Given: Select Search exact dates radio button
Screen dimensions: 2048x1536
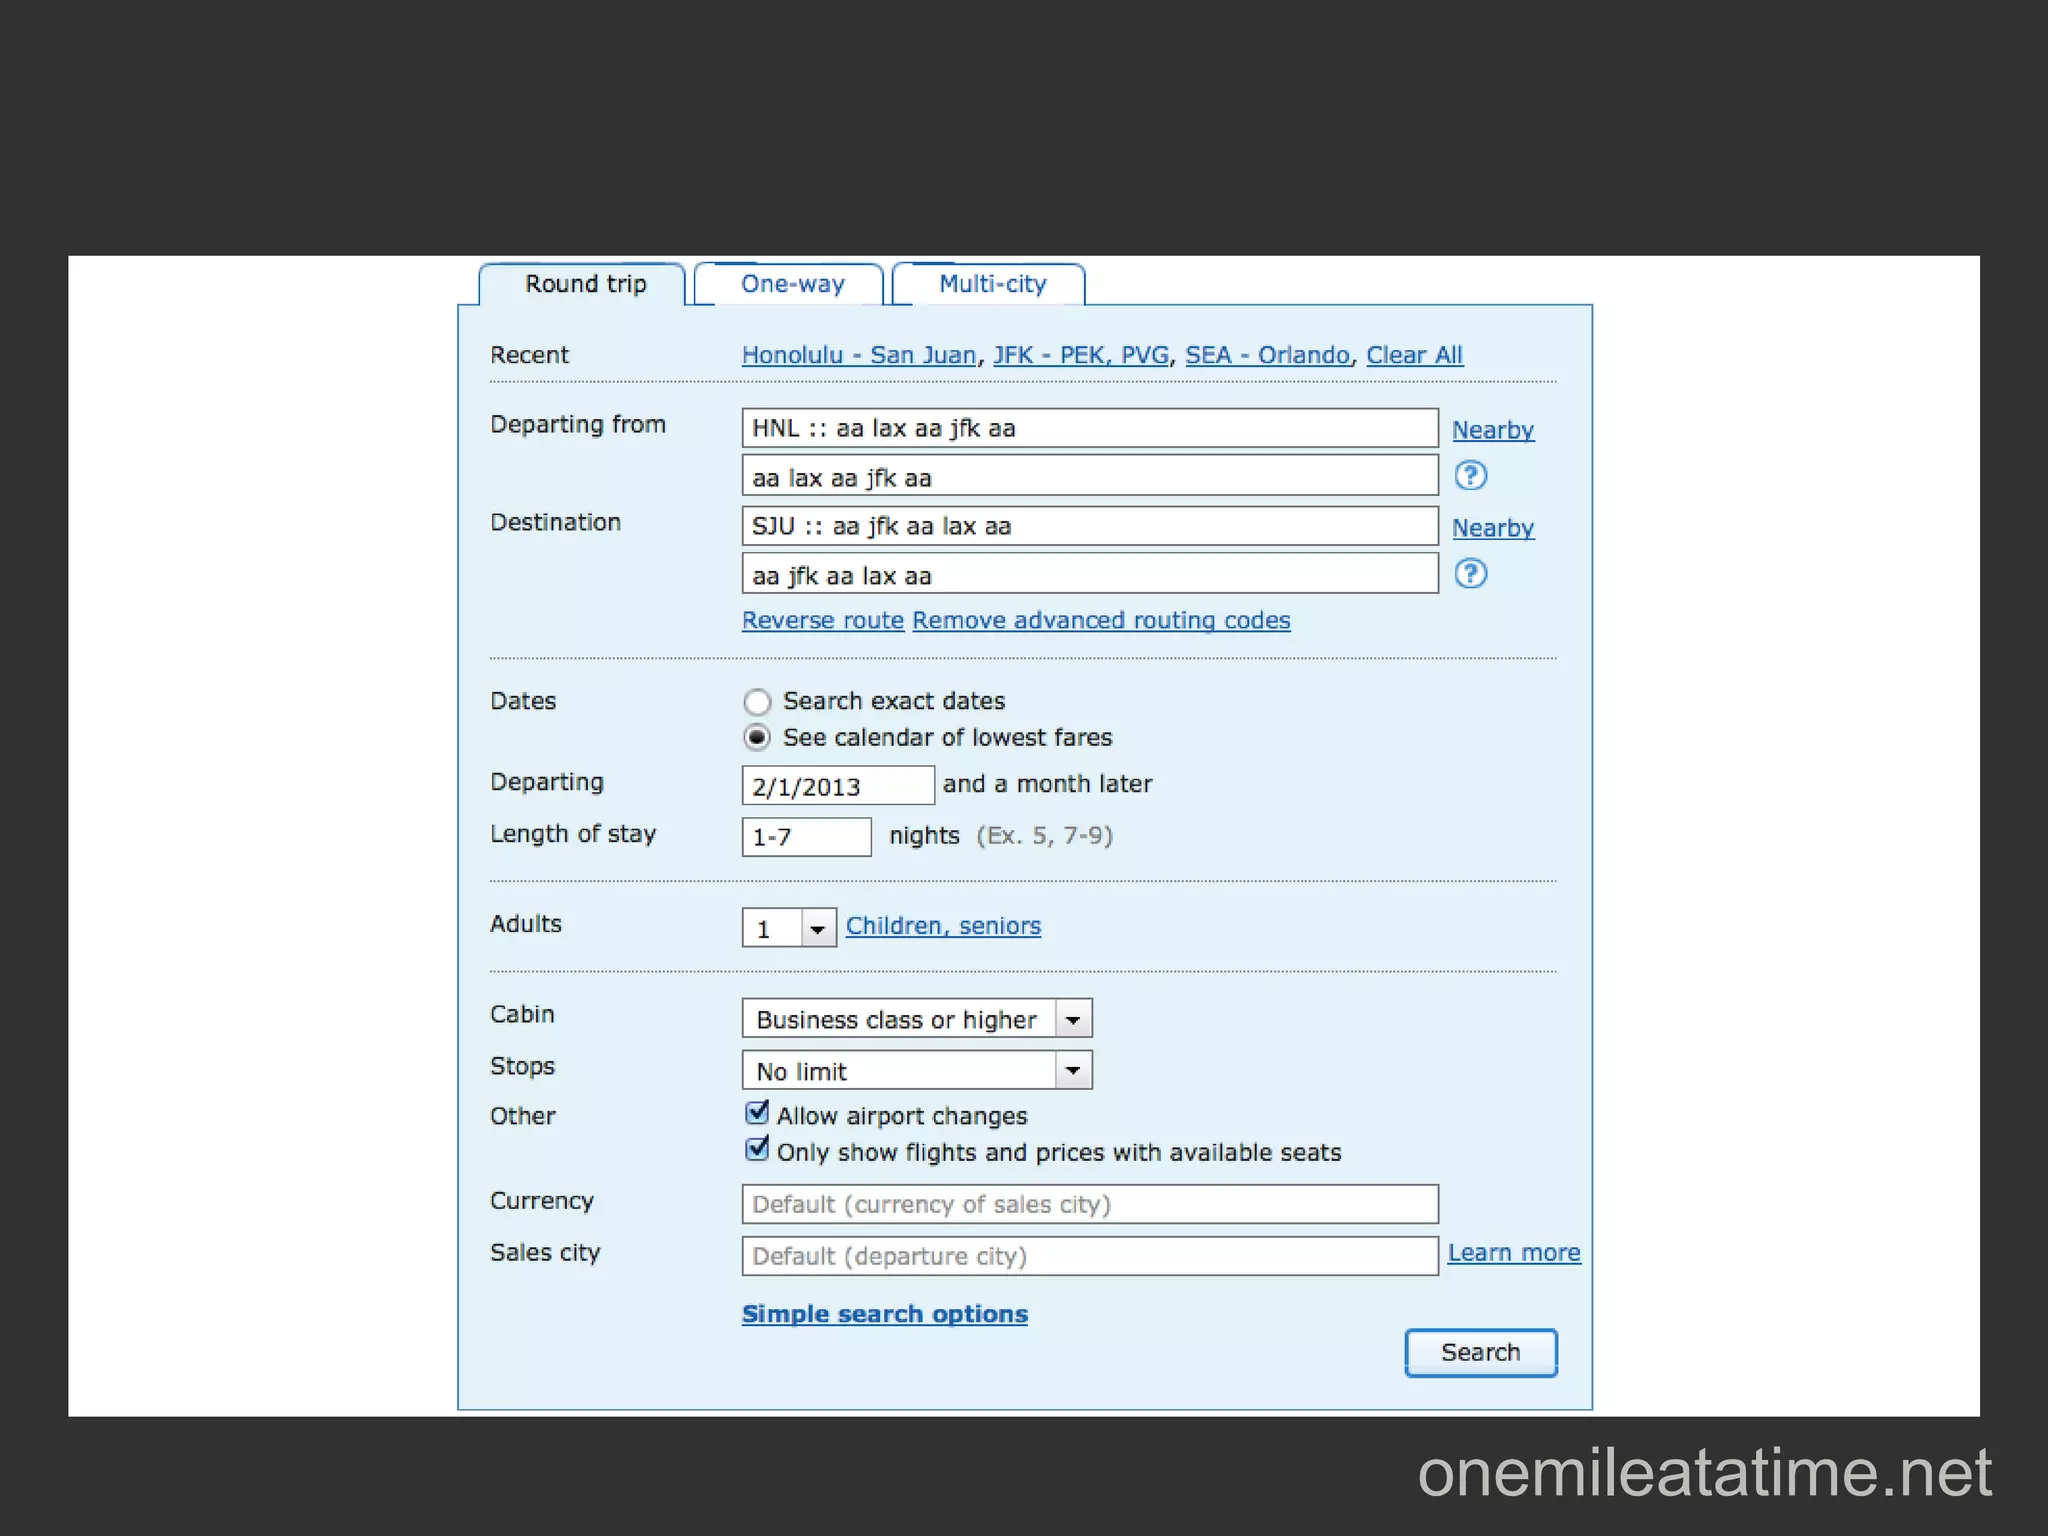Looking at the screenshot, I should [757, 701].
